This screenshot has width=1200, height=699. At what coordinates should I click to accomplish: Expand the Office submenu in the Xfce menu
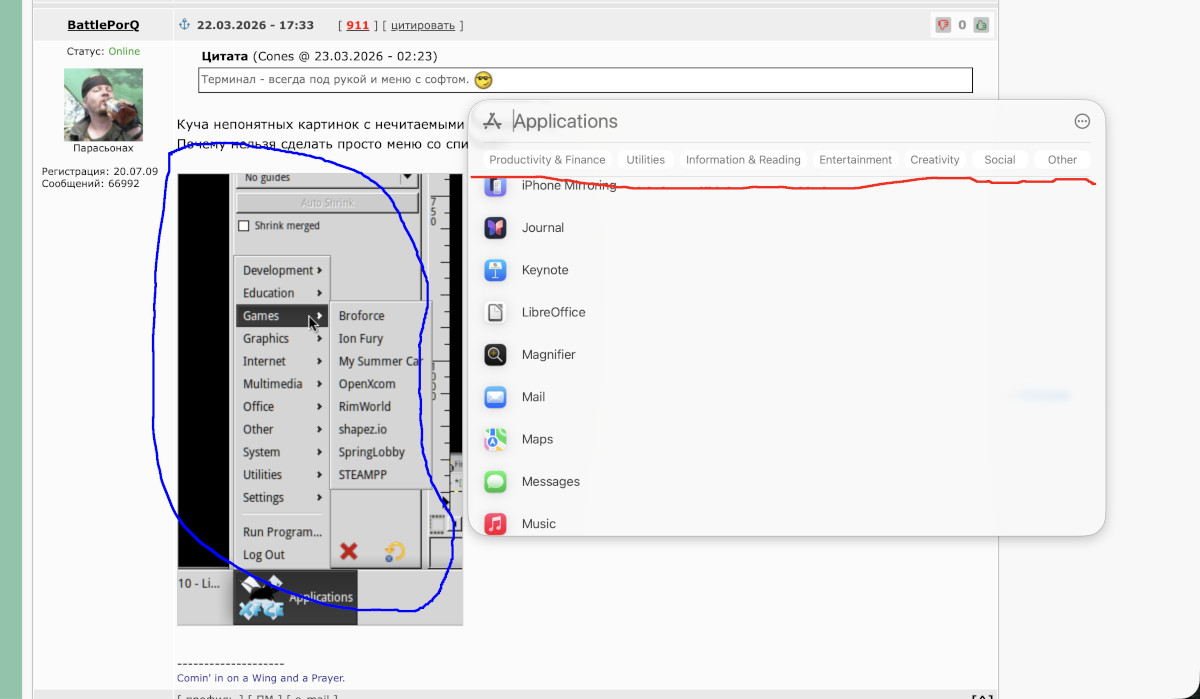point(283,406)
